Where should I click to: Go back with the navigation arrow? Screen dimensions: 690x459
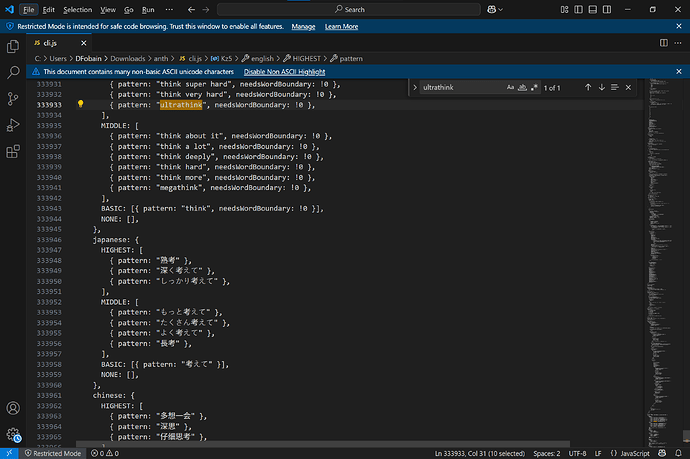tap(191, 9)
